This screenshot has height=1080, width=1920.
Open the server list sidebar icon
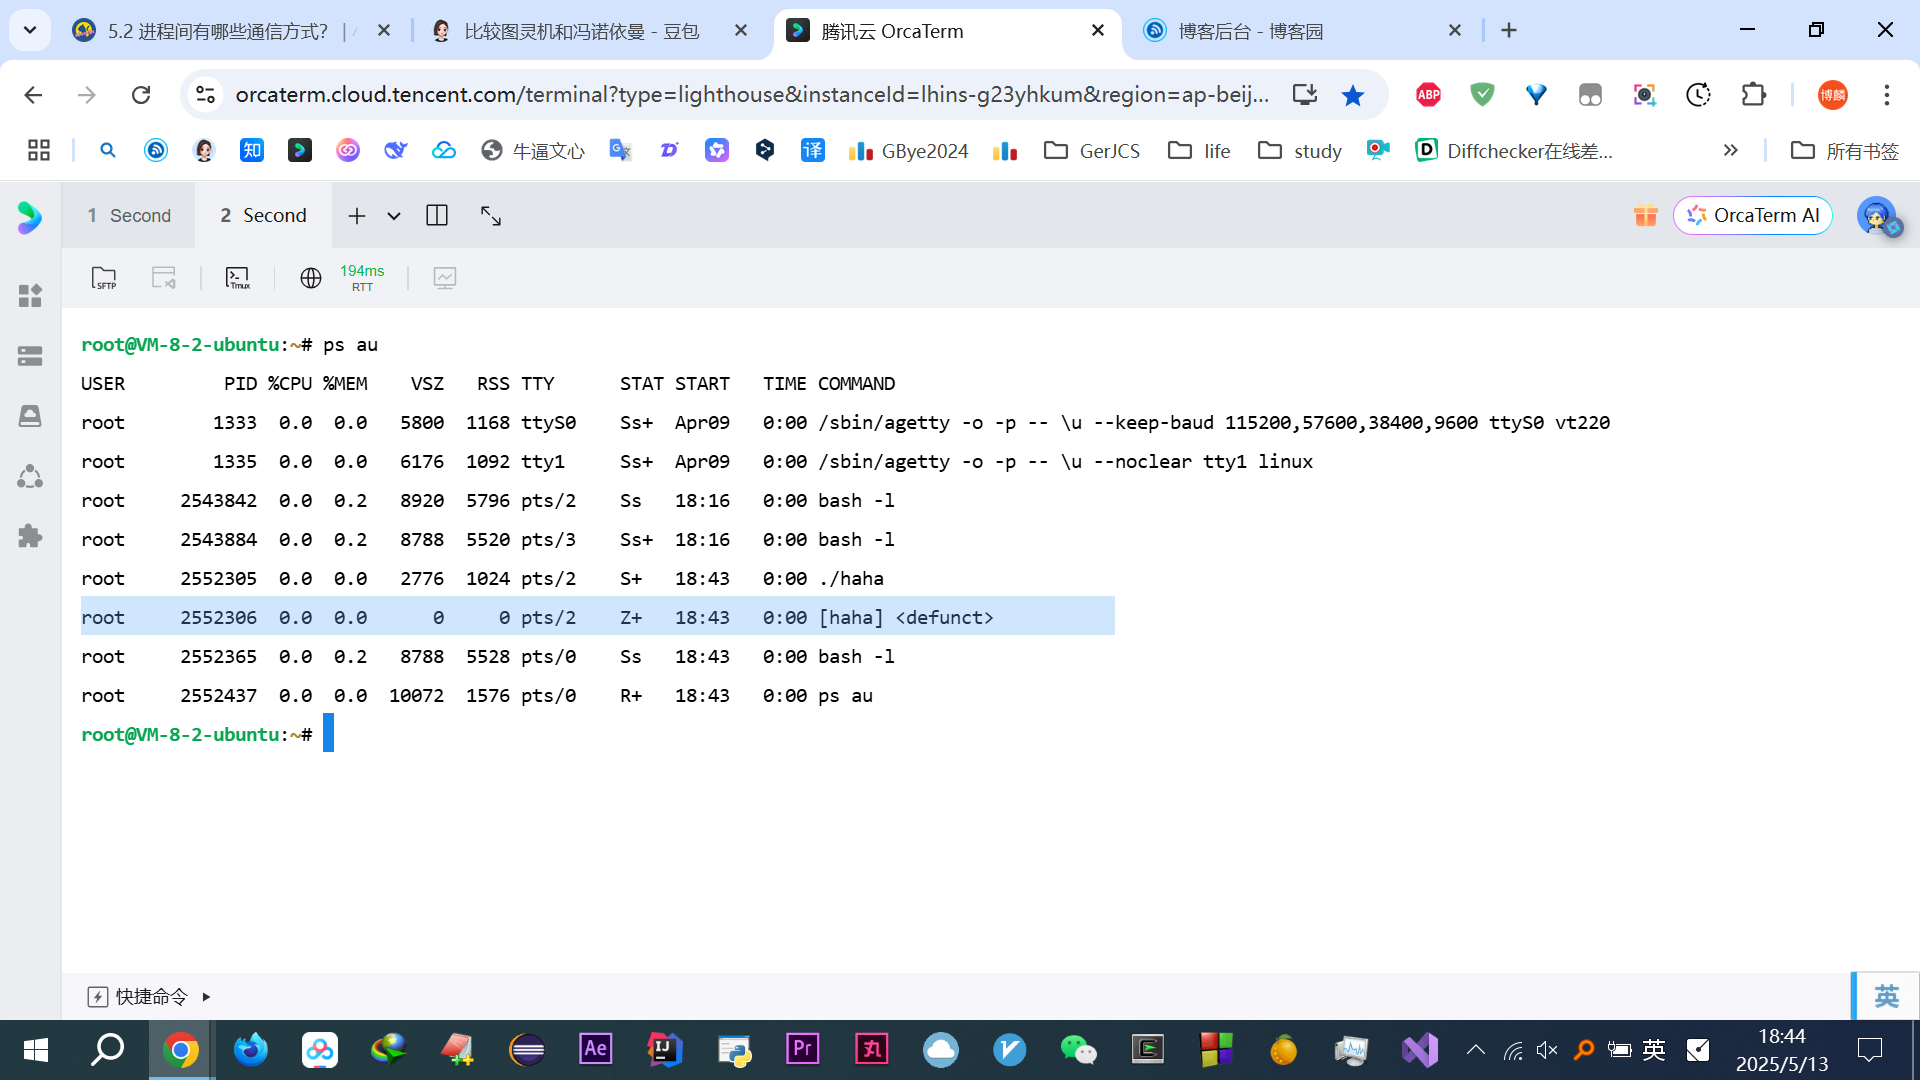pos(30,356)
